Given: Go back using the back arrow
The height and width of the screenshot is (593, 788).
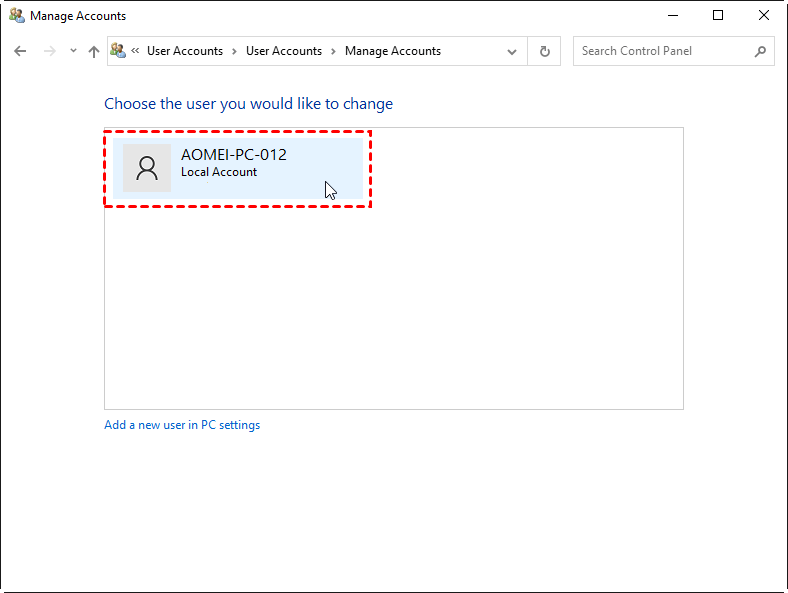Looking at the screenshot, I should pyautogui.click(x=20, y=51).
